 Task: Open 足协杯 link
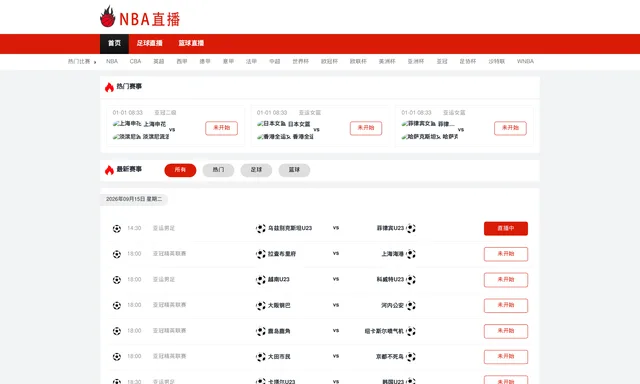click(468, 62)
